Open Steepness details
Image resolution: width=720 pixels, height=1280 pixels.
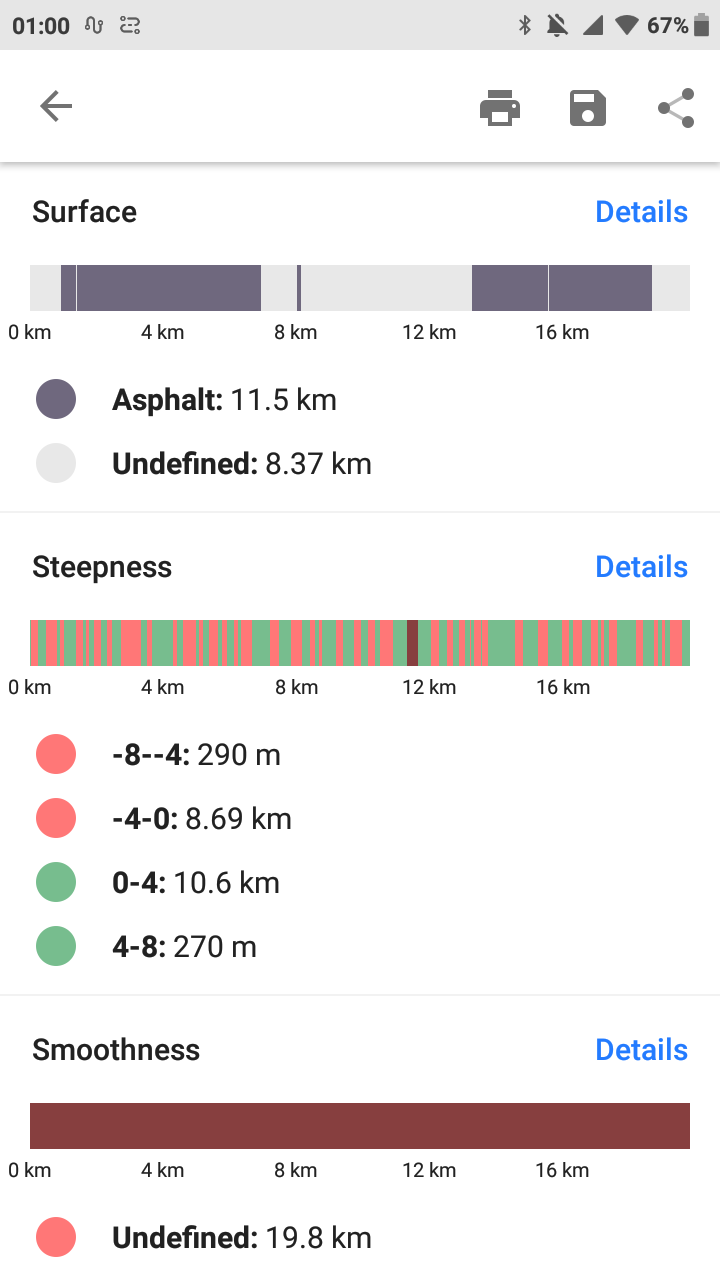pos(641,567)
